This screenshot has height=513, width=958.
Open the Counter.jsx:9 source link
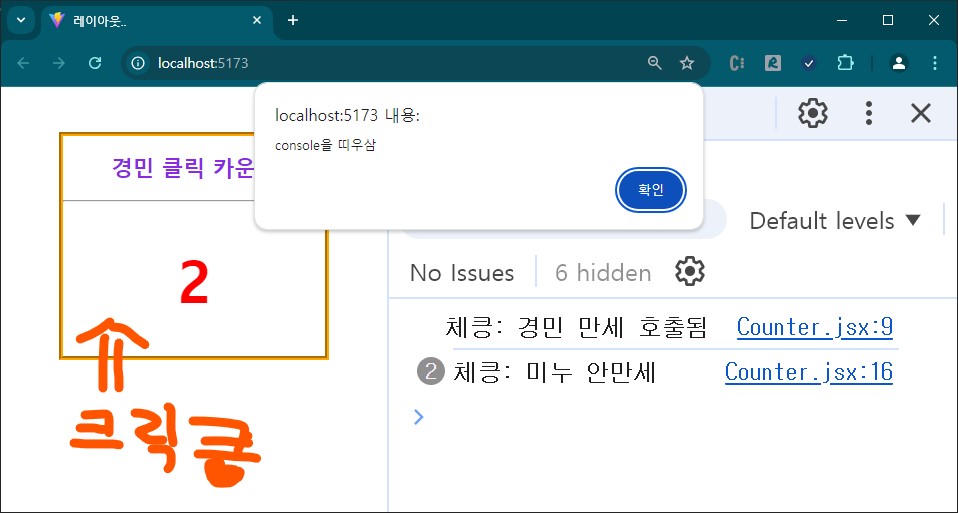[815, 327]
